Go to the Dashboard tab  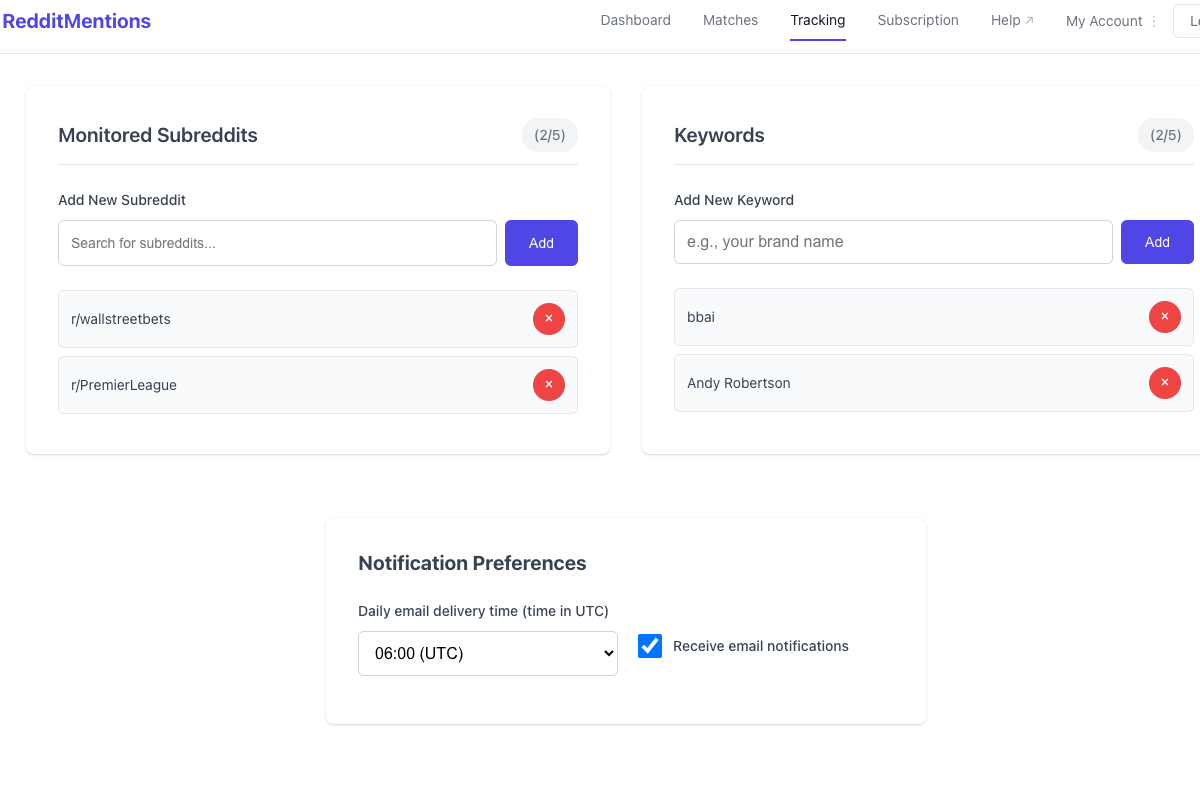[x=635, y=20]
